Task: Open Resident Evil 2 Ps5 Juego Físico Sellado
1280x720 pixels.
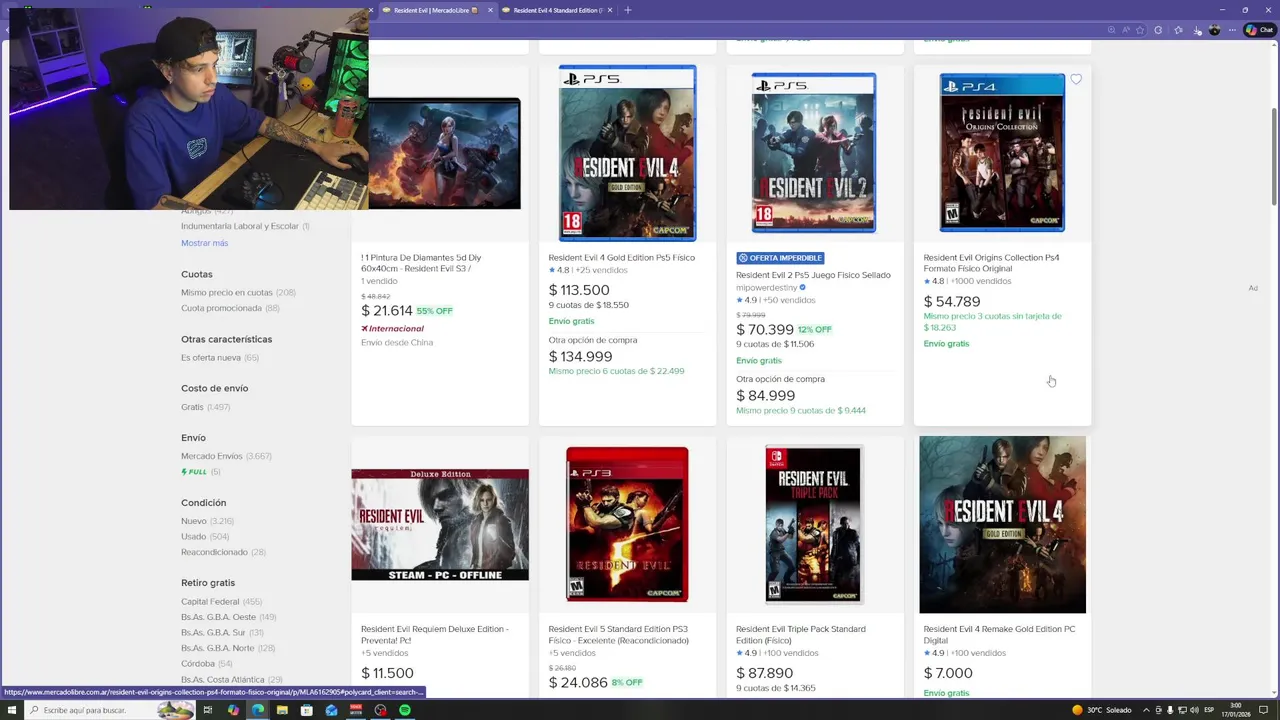Action: point(813,275)
